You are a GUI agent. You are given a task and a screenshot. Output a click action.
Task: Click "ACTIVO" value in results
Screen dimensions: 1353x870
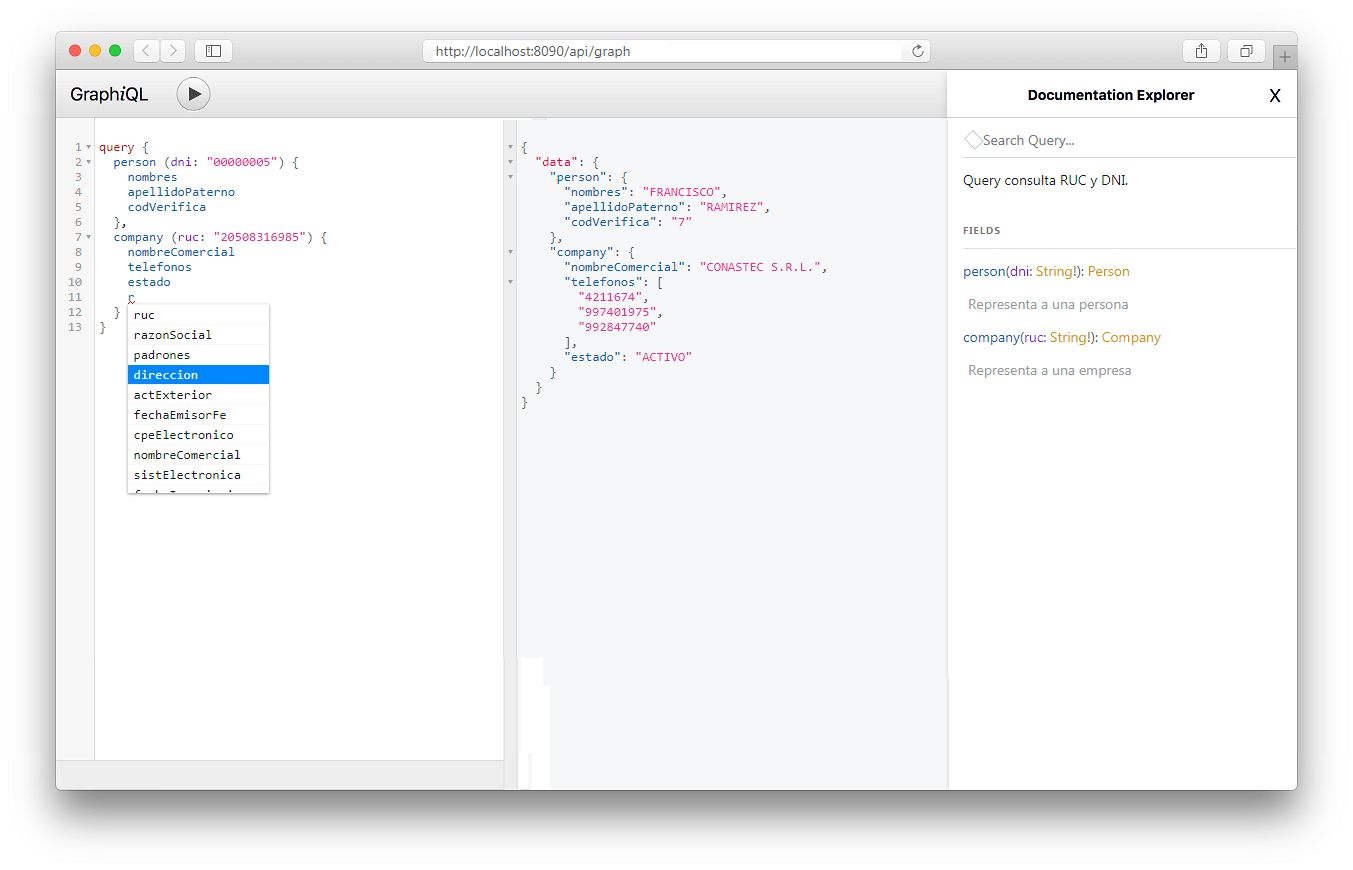(x=663, y=357)
